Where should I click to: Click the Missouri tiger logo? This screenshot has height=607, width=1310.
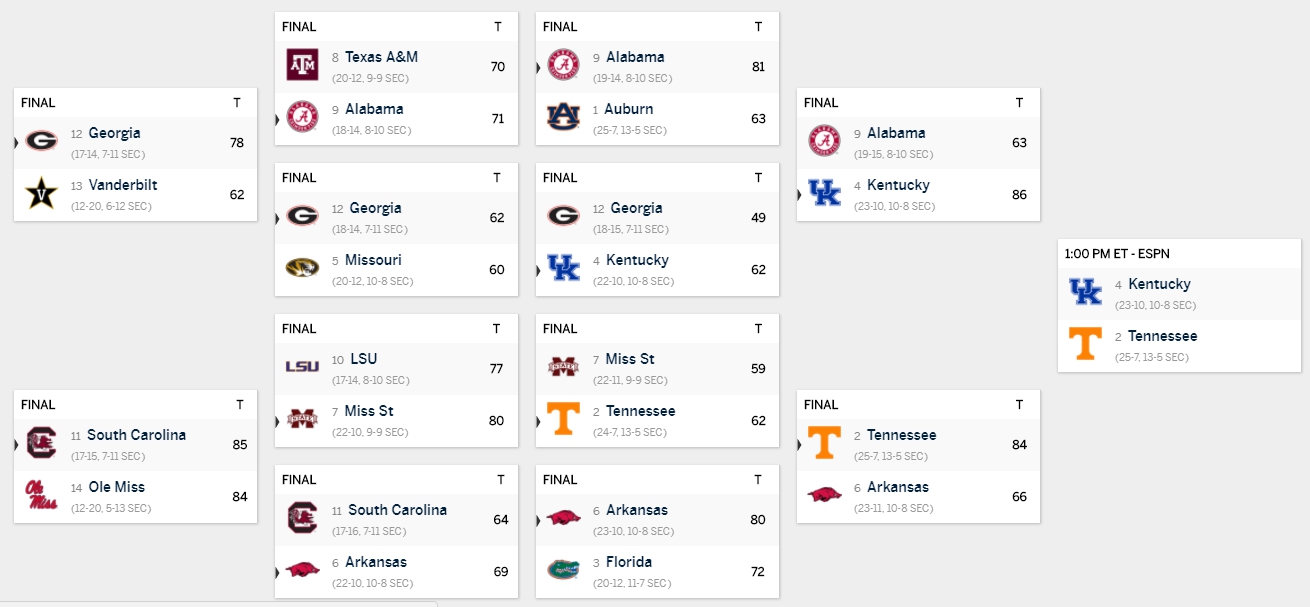(302, 268)
